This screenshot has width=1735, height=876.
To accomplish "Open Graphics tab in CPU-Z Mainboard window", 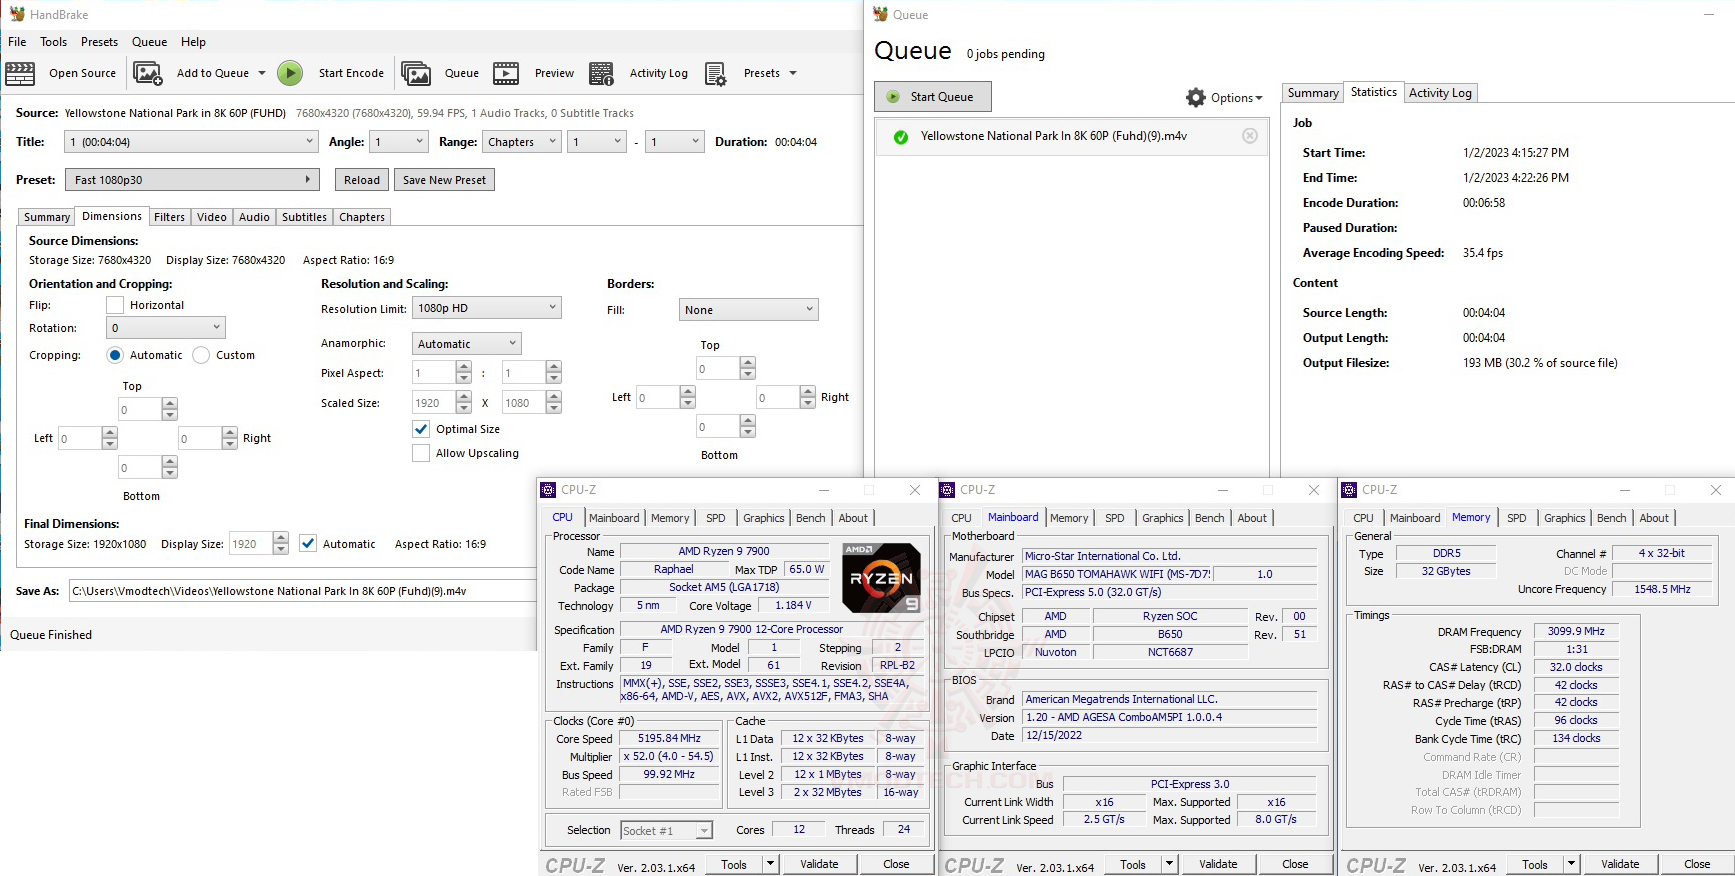I will [x=1163, y=518].
